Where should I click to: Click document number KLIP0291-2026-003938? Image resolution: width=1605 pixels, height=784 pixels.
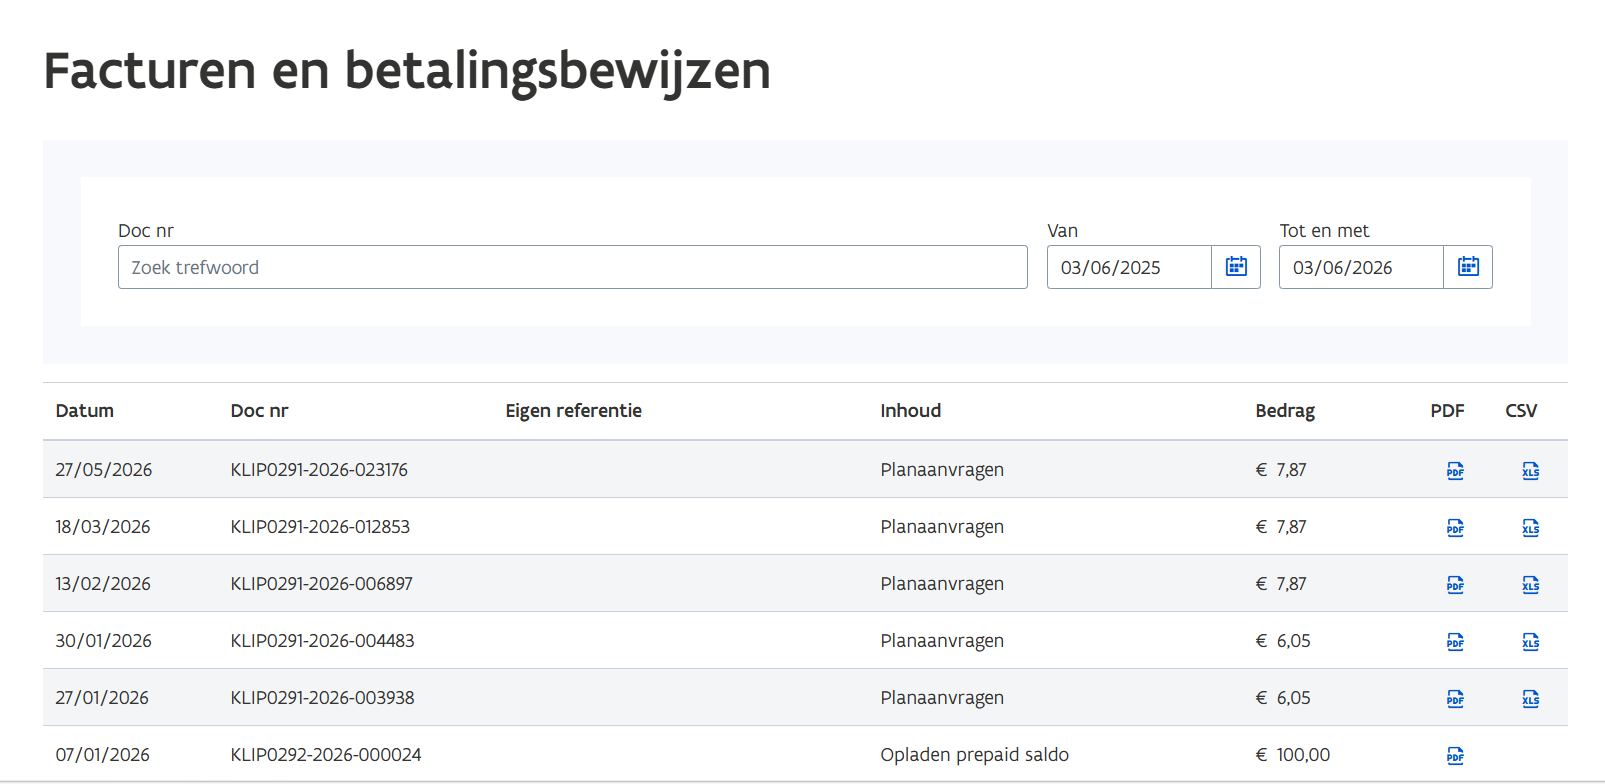(322, 698)
